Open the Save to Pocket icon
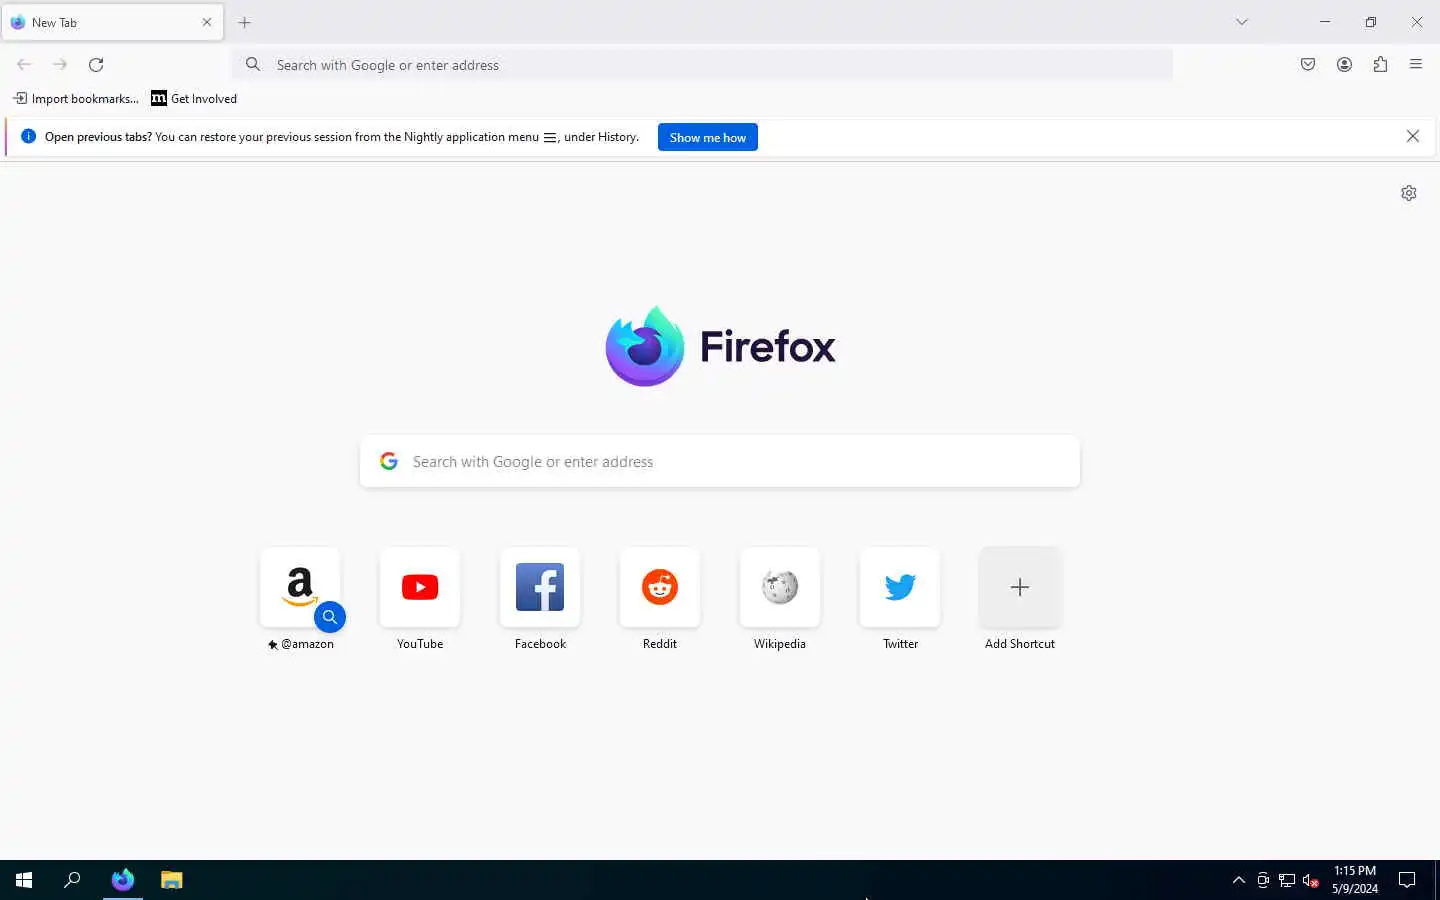1440x900 pixels. pos(1308,65)
